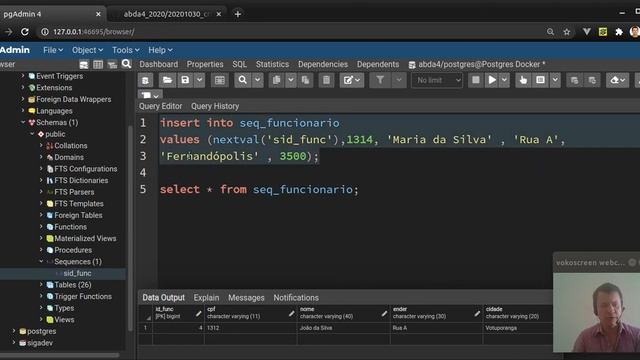The image size is (640, 360).
Task: Click the Filter funnel icon
Action: click(x=380, y=80)
